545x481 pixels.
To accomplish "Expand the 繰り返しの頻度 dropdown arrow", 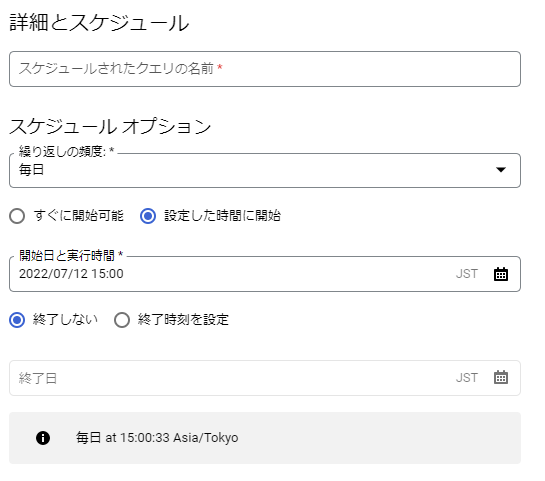I will tap(501, 170).
